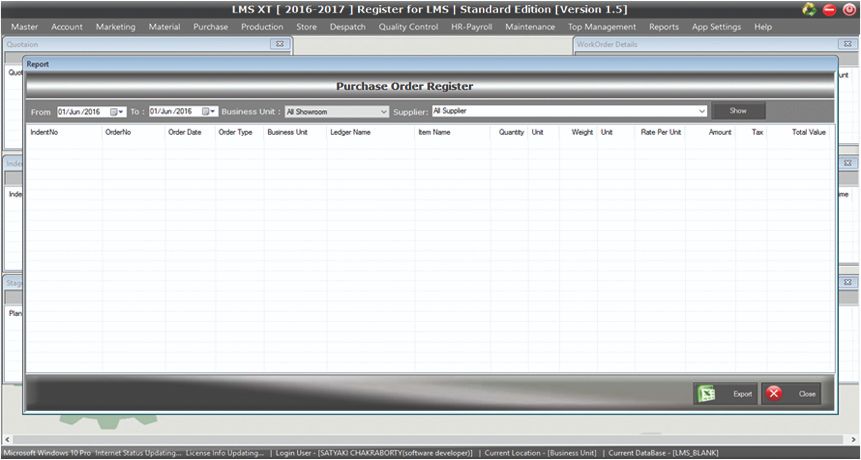Click the 'Purchase Order Register' heading

(x=405, y=86)
